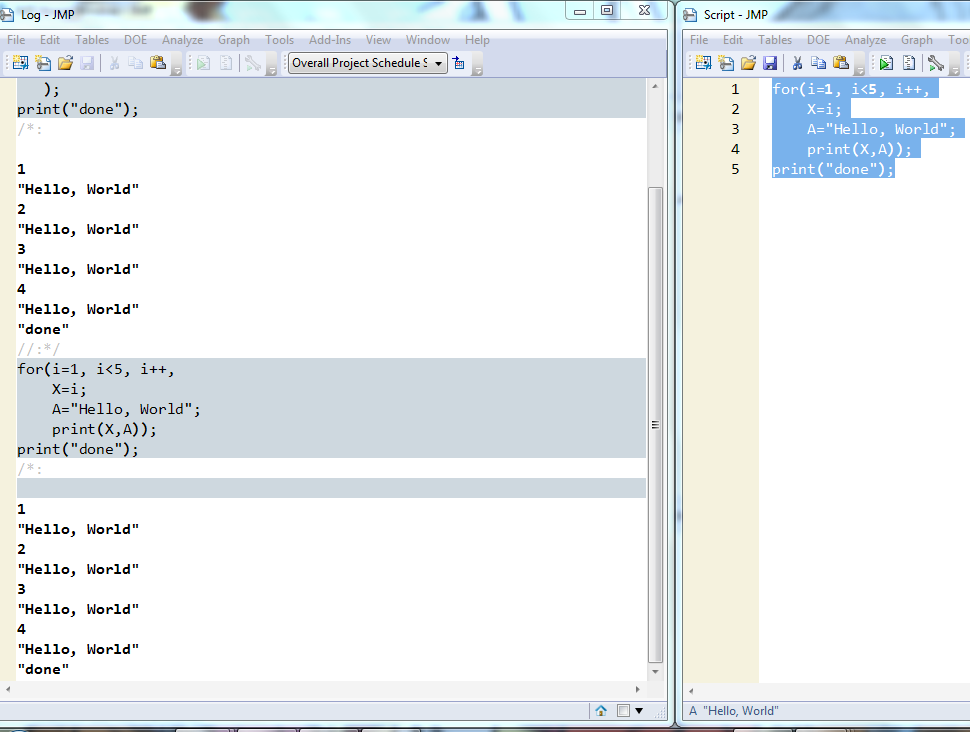Click Paste clipboard icon in Log window toolbar
Screen dimensions: 970x732
click(x=158, y=62)
